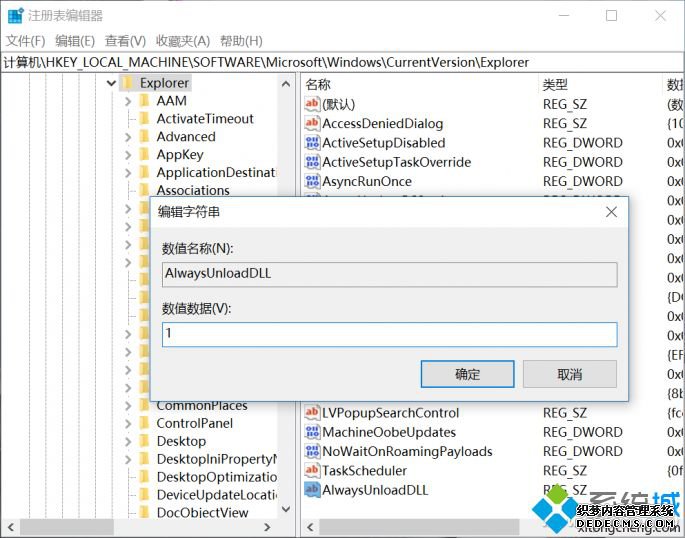The width and height of the screenshot is (685, 538).
Task: Expand the CommonPlaces tree node
Action: coord(128,406)
